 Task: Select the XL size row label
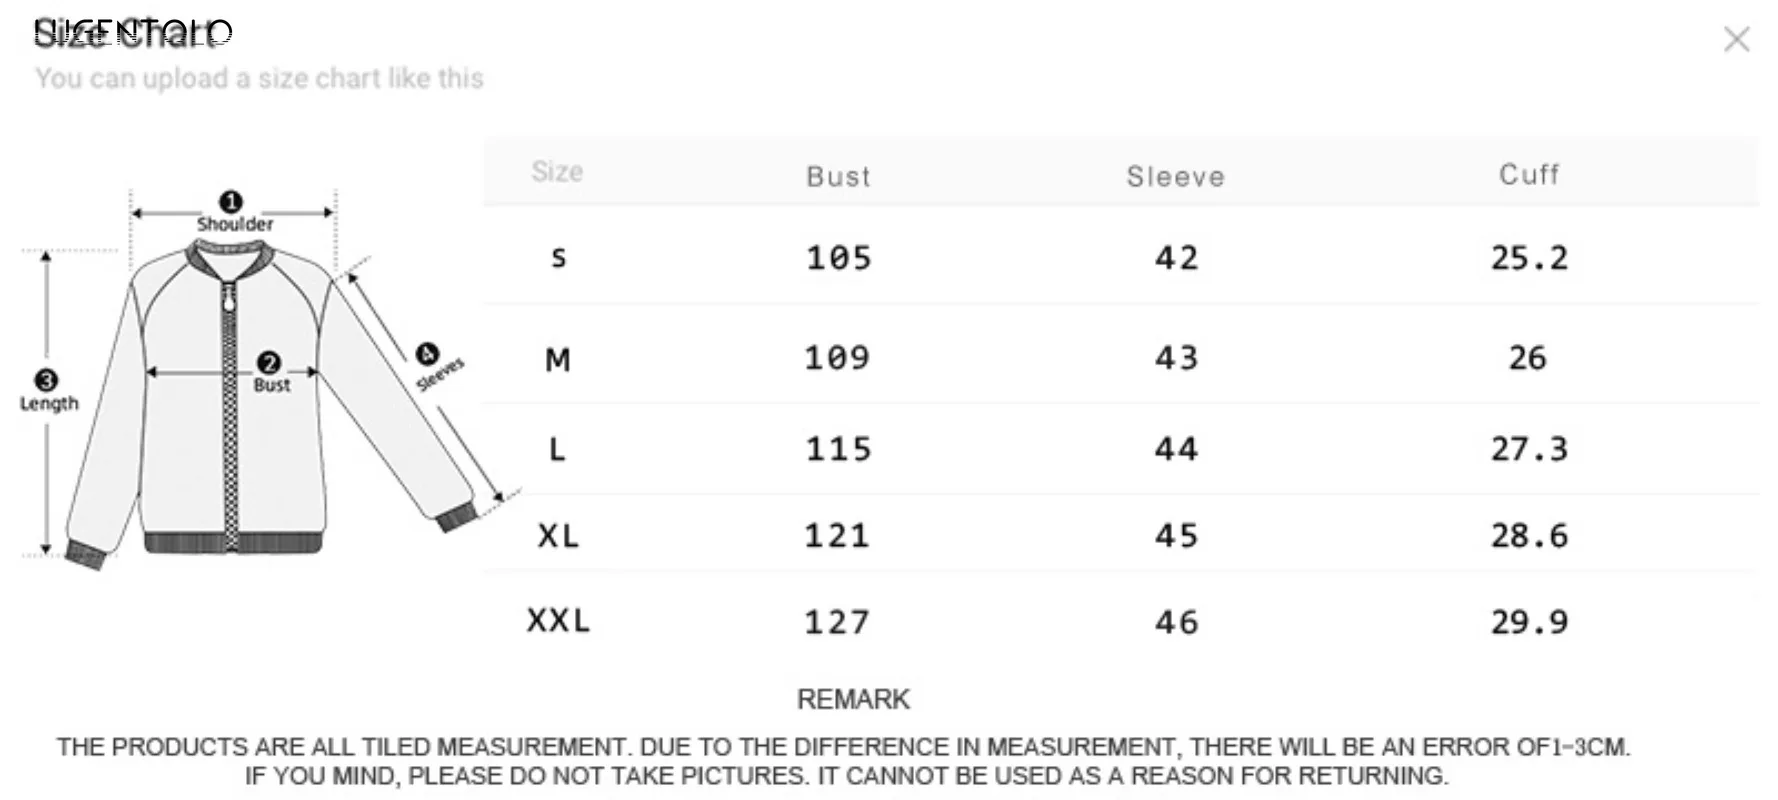pos(558,536)
